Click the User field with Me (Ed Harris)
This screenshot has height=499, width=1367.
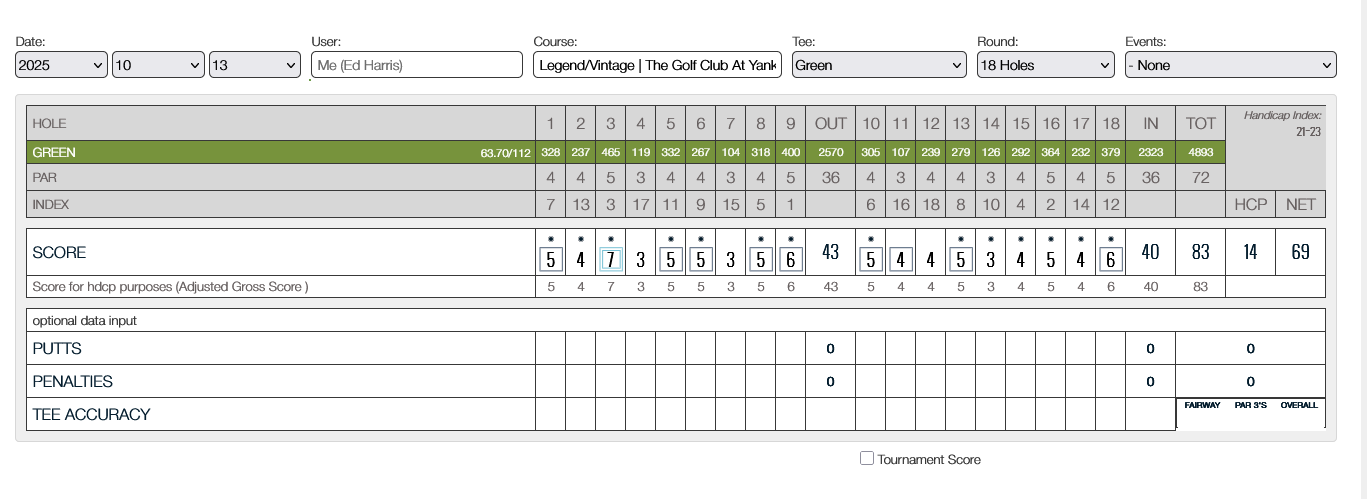[416, 65]
